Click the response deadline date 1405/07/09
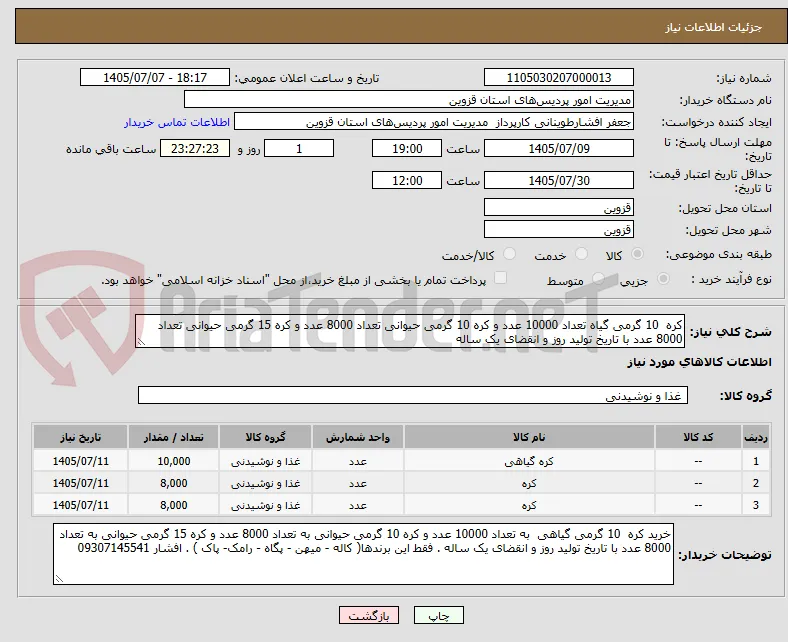The image size is (788, 642). click(558, 148)
